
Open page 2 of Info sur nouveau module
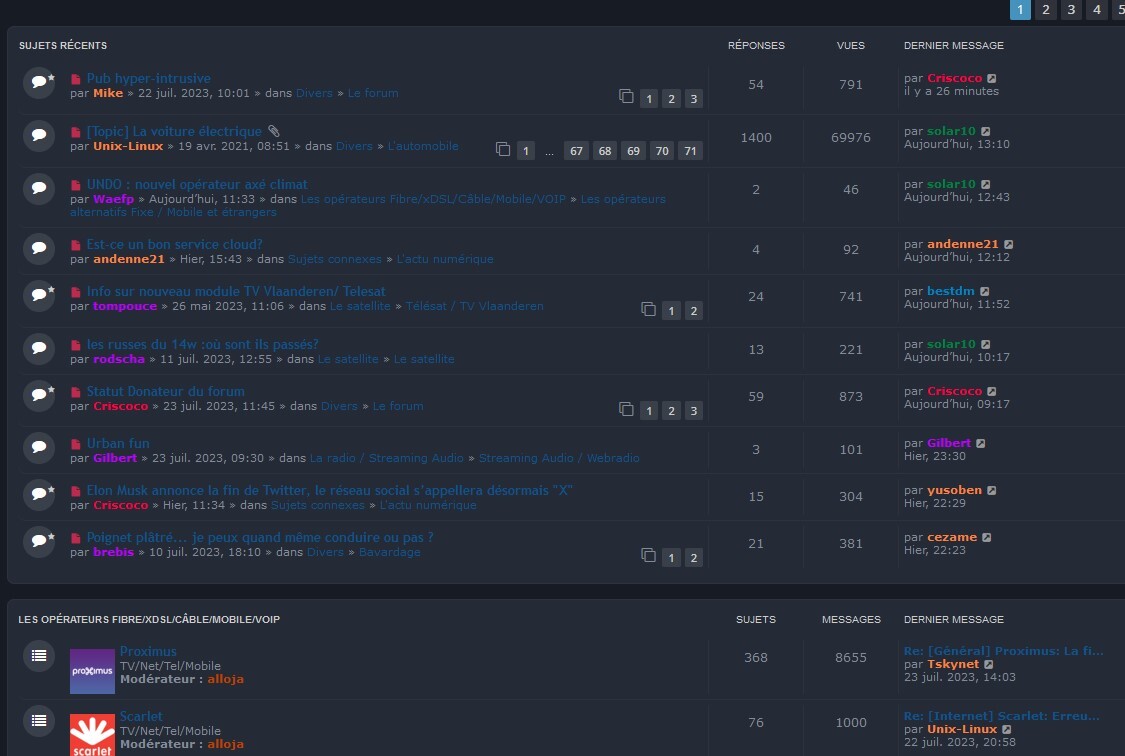click(x=693, y=311)
